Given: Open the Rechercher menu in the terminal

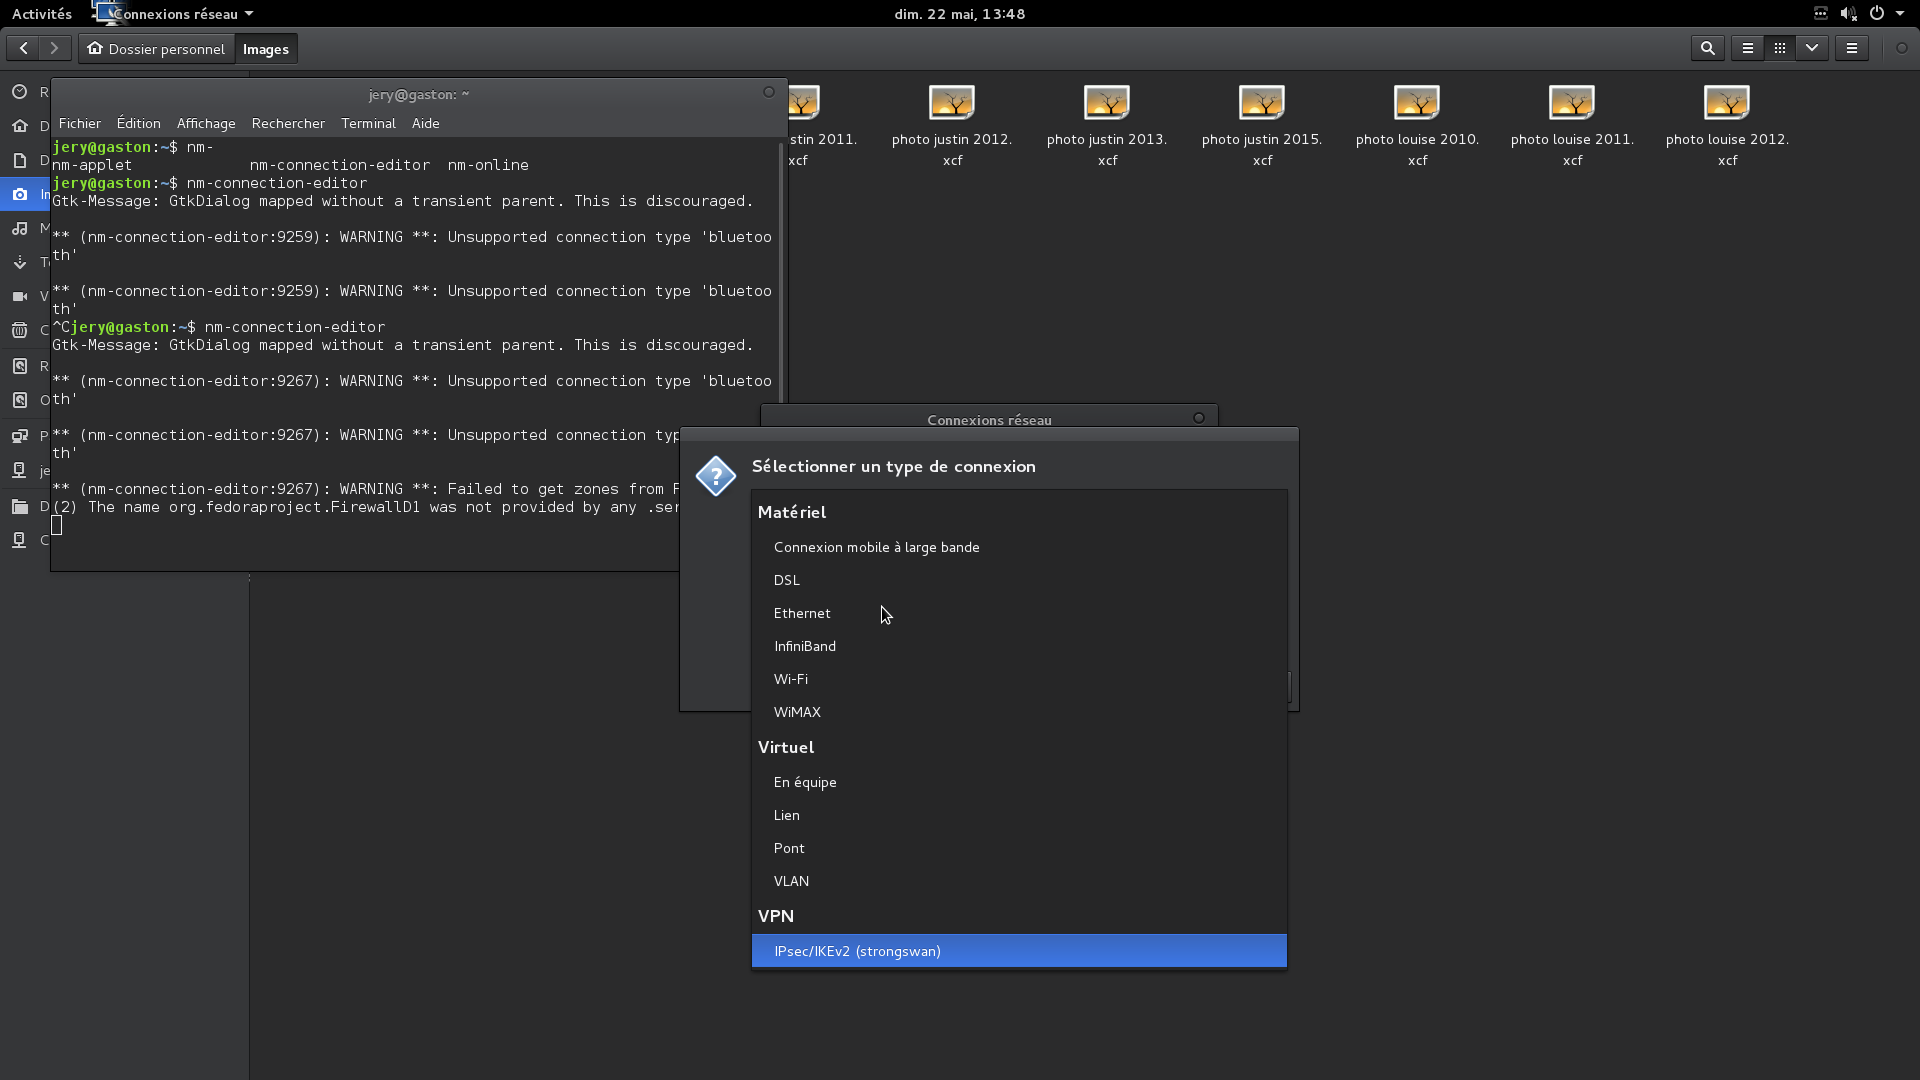Looking at the screenshot, I should pos(288,123).
